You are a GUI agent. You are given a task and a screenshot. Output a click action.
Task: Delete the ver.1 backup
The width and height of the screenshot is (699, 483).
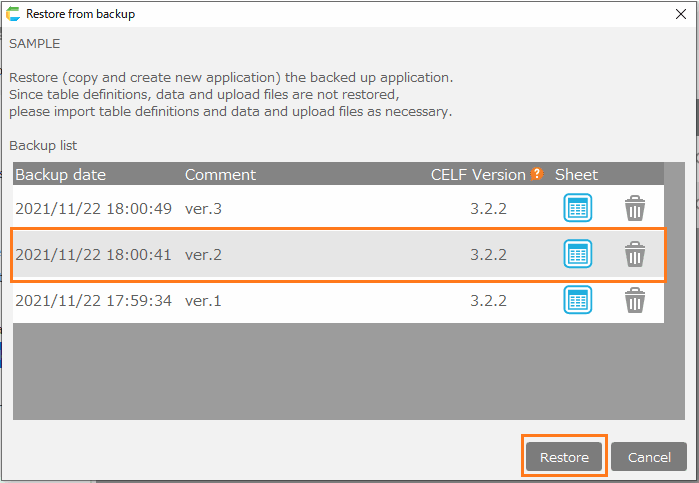[x=635, y=299]
